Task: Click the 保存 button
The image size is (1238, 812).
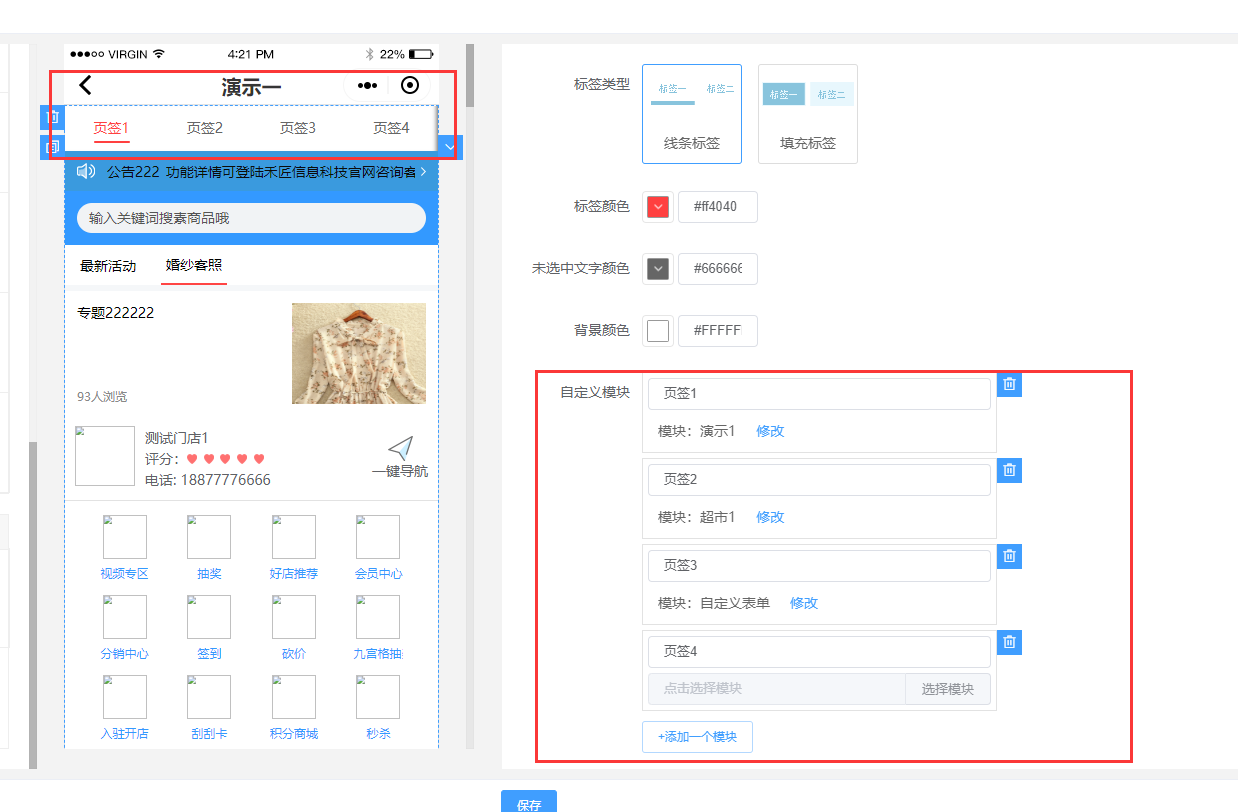Action: point(529,801)
